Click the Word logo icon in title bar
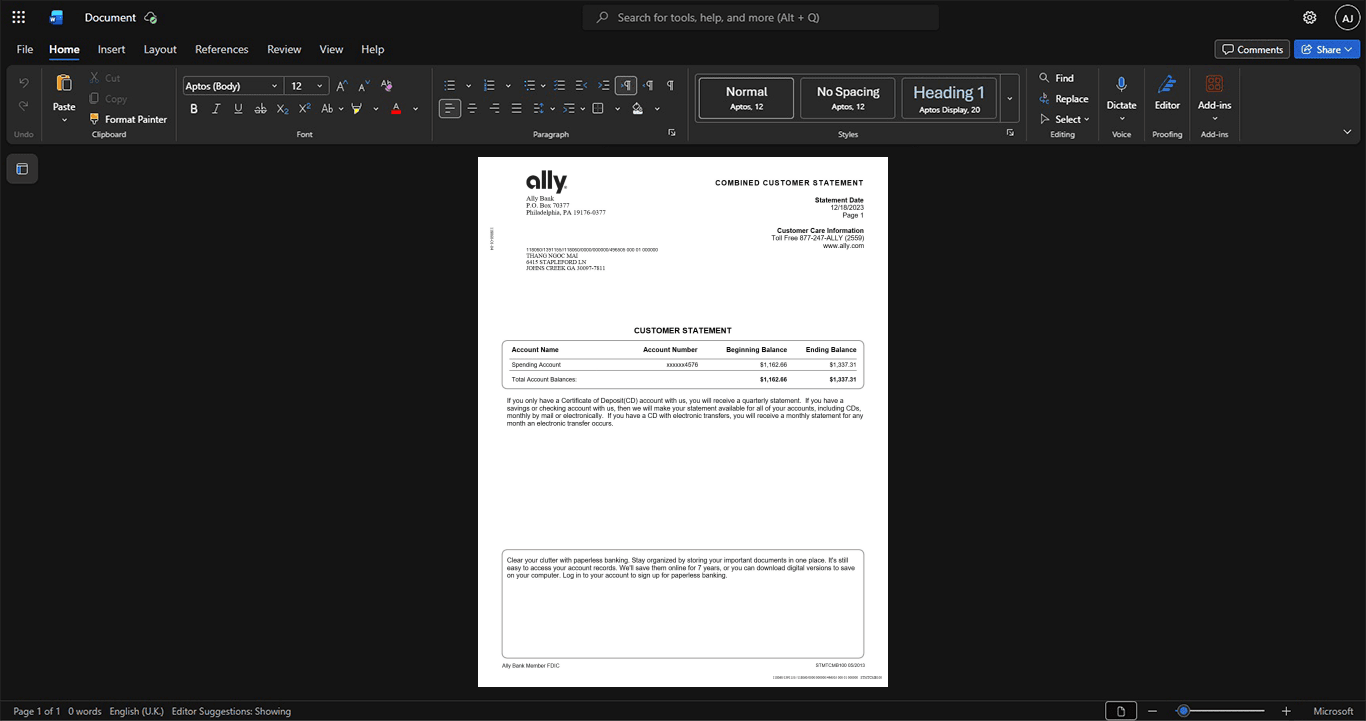The height and width of the screenshot is (721, 1366). (56, 17)
